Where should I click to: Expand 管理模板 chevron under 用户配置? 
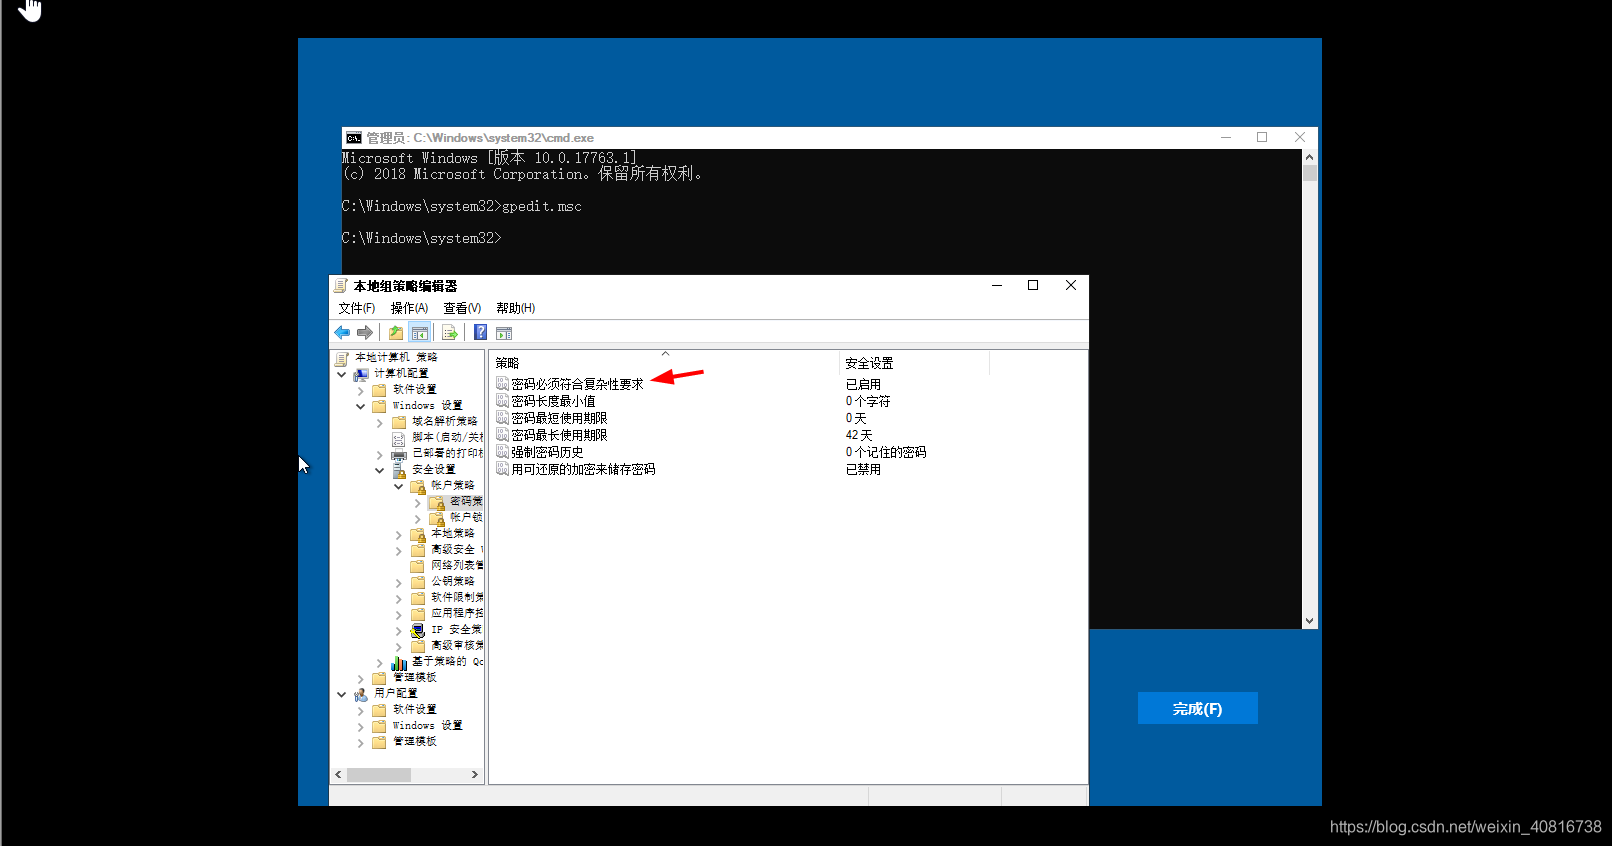361,743
